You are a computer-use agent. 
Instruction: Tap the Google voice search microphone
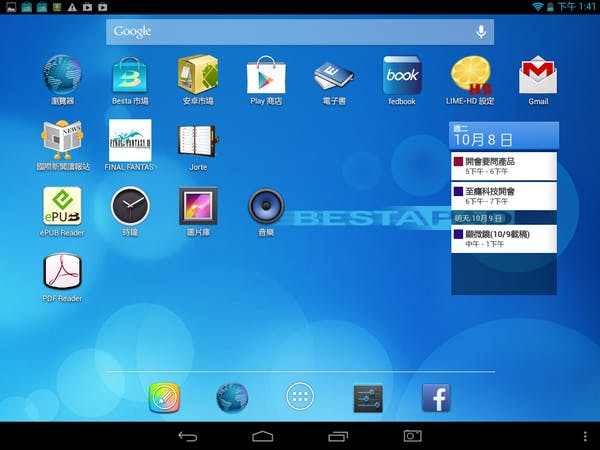[x=481, y=32]
